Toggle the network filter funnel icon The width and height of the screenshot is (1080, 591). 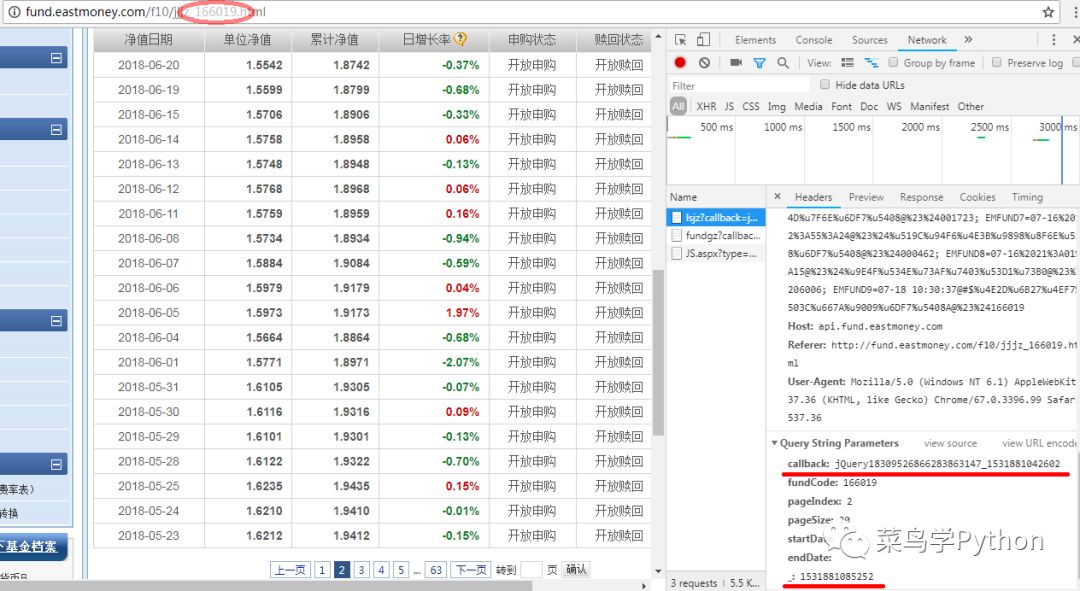759,63
